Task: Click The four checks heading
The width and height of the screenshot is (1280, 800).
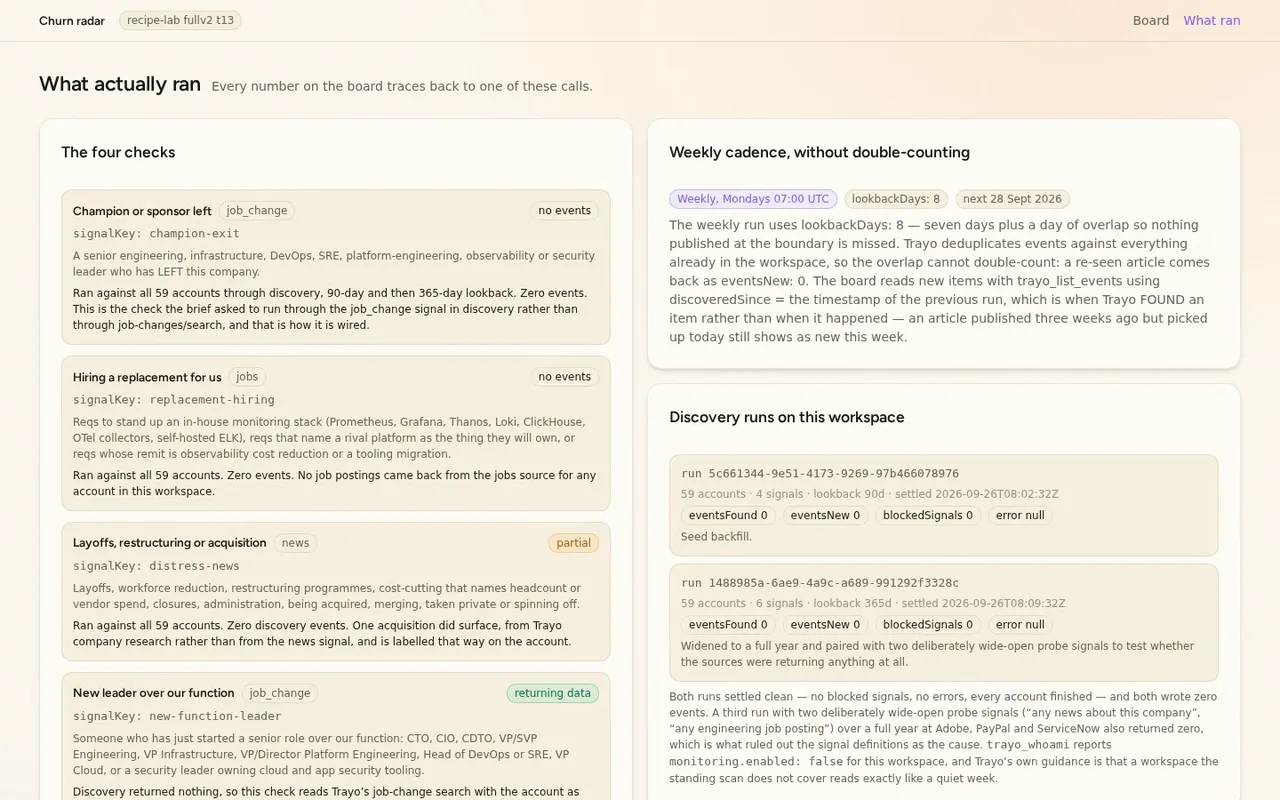Action: click(x=118, y=152)
